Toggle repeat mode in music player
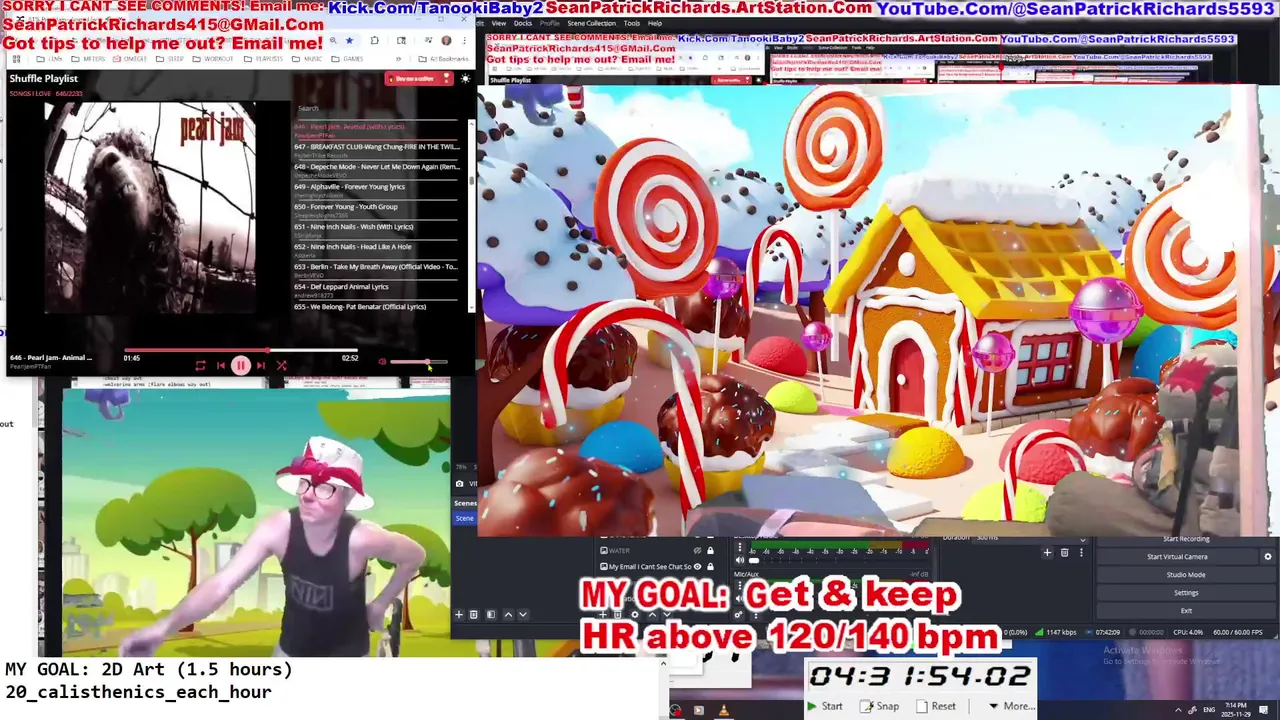This screenshot has height=720, width=1280. pyautogui.click(x=200, y=366)
